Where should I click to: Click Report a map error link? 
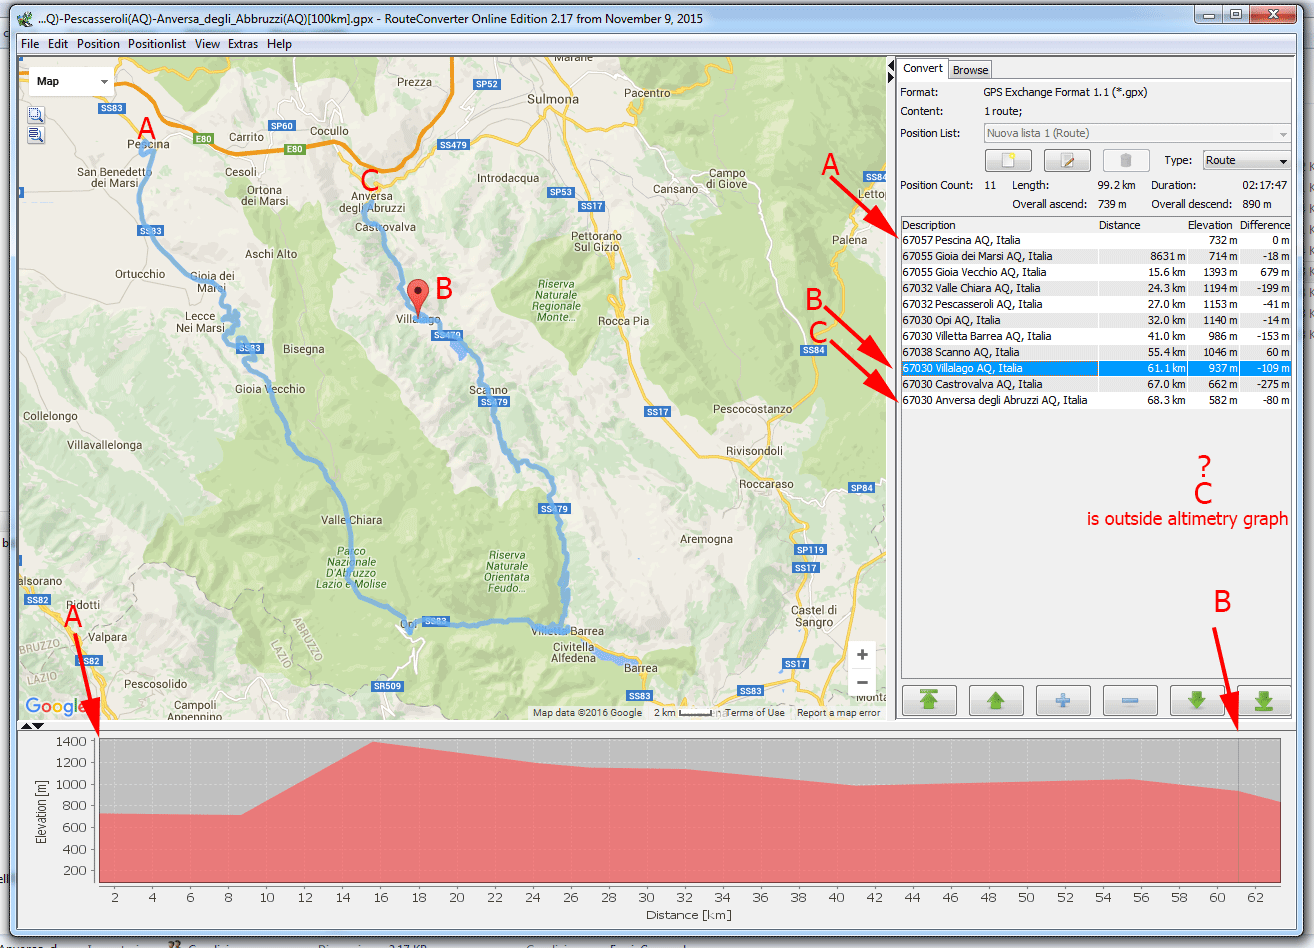(x=839, y=713)
